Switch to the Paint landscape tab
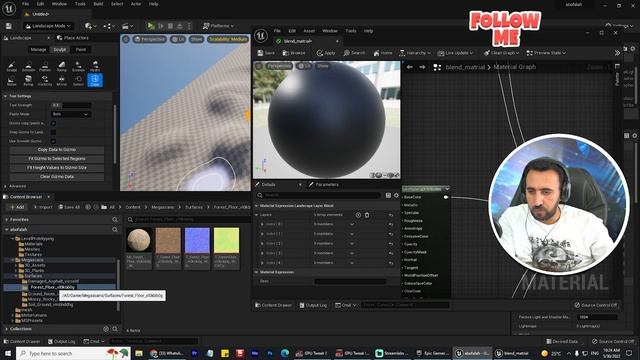 click(81, 49)
